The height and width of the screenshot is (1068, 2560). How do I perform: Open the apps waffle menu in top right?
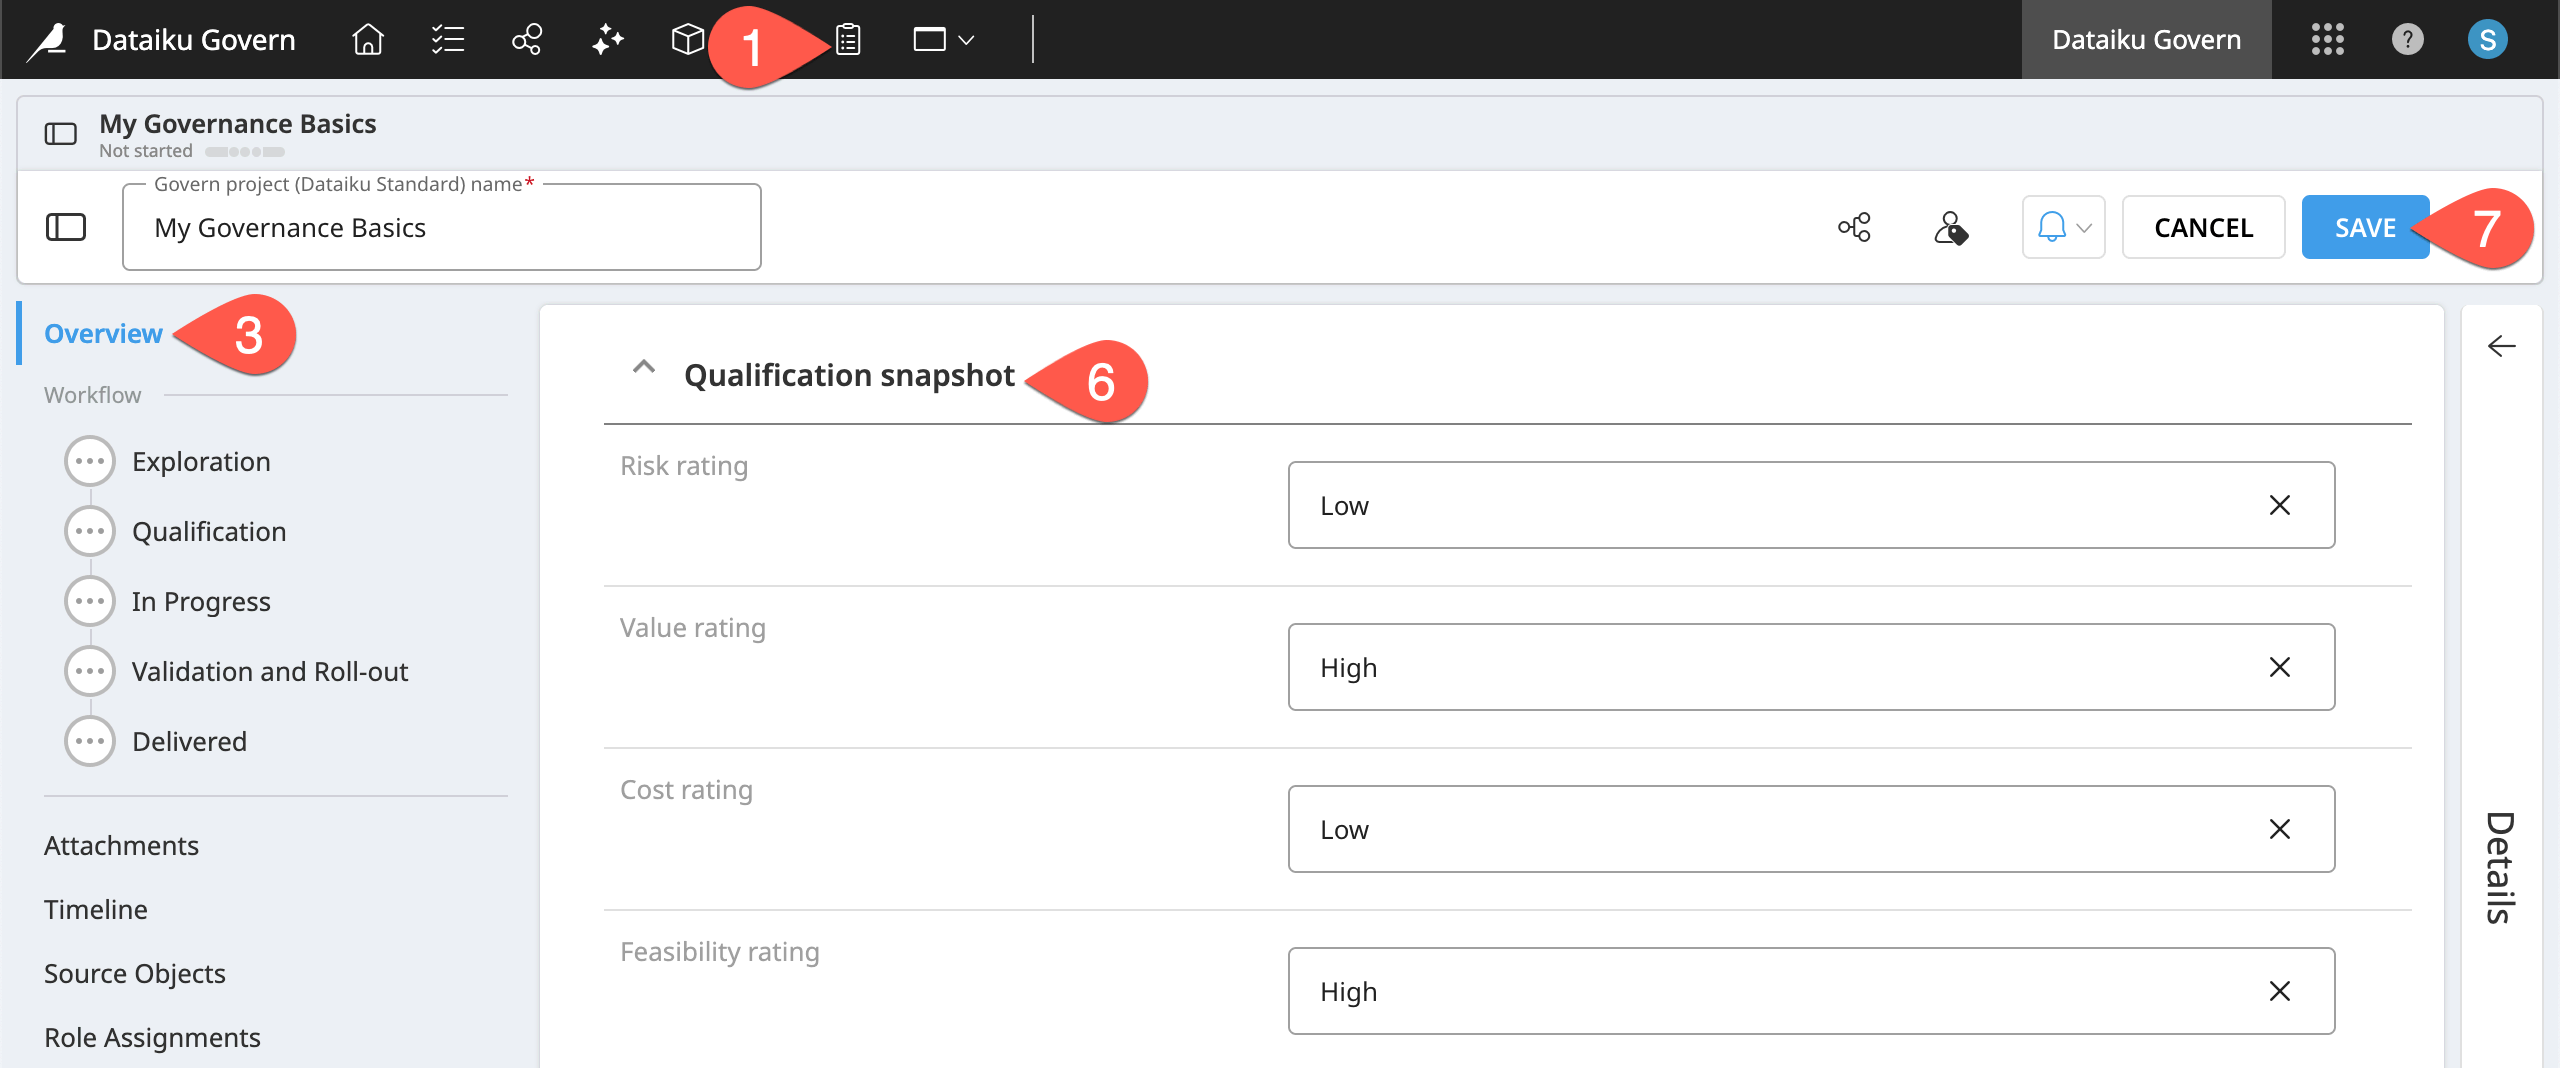[x=2327, y=40]
